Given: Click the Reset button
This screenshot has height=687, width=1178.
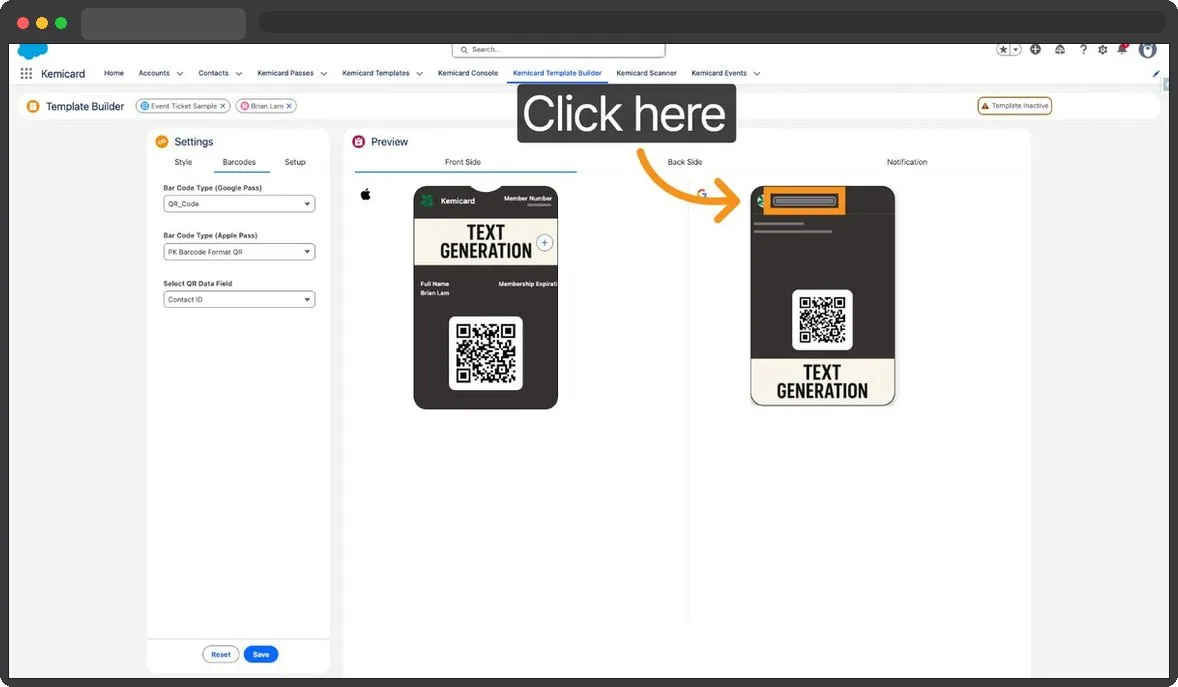Looking at the screenshot, I should [221, 655].
